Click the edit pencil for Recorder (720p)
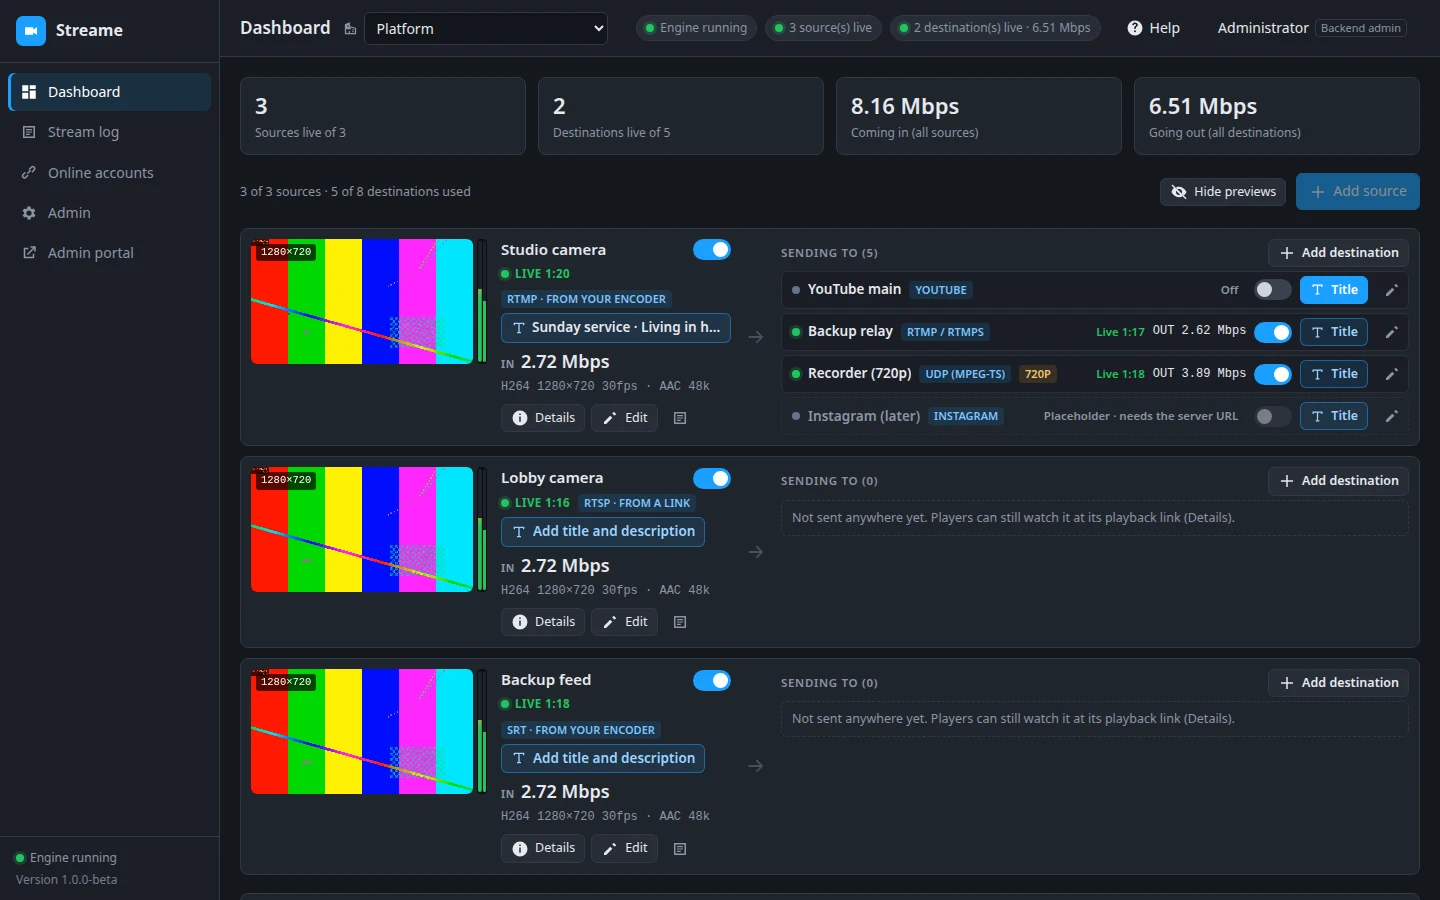 click(x=1391, y=374)
